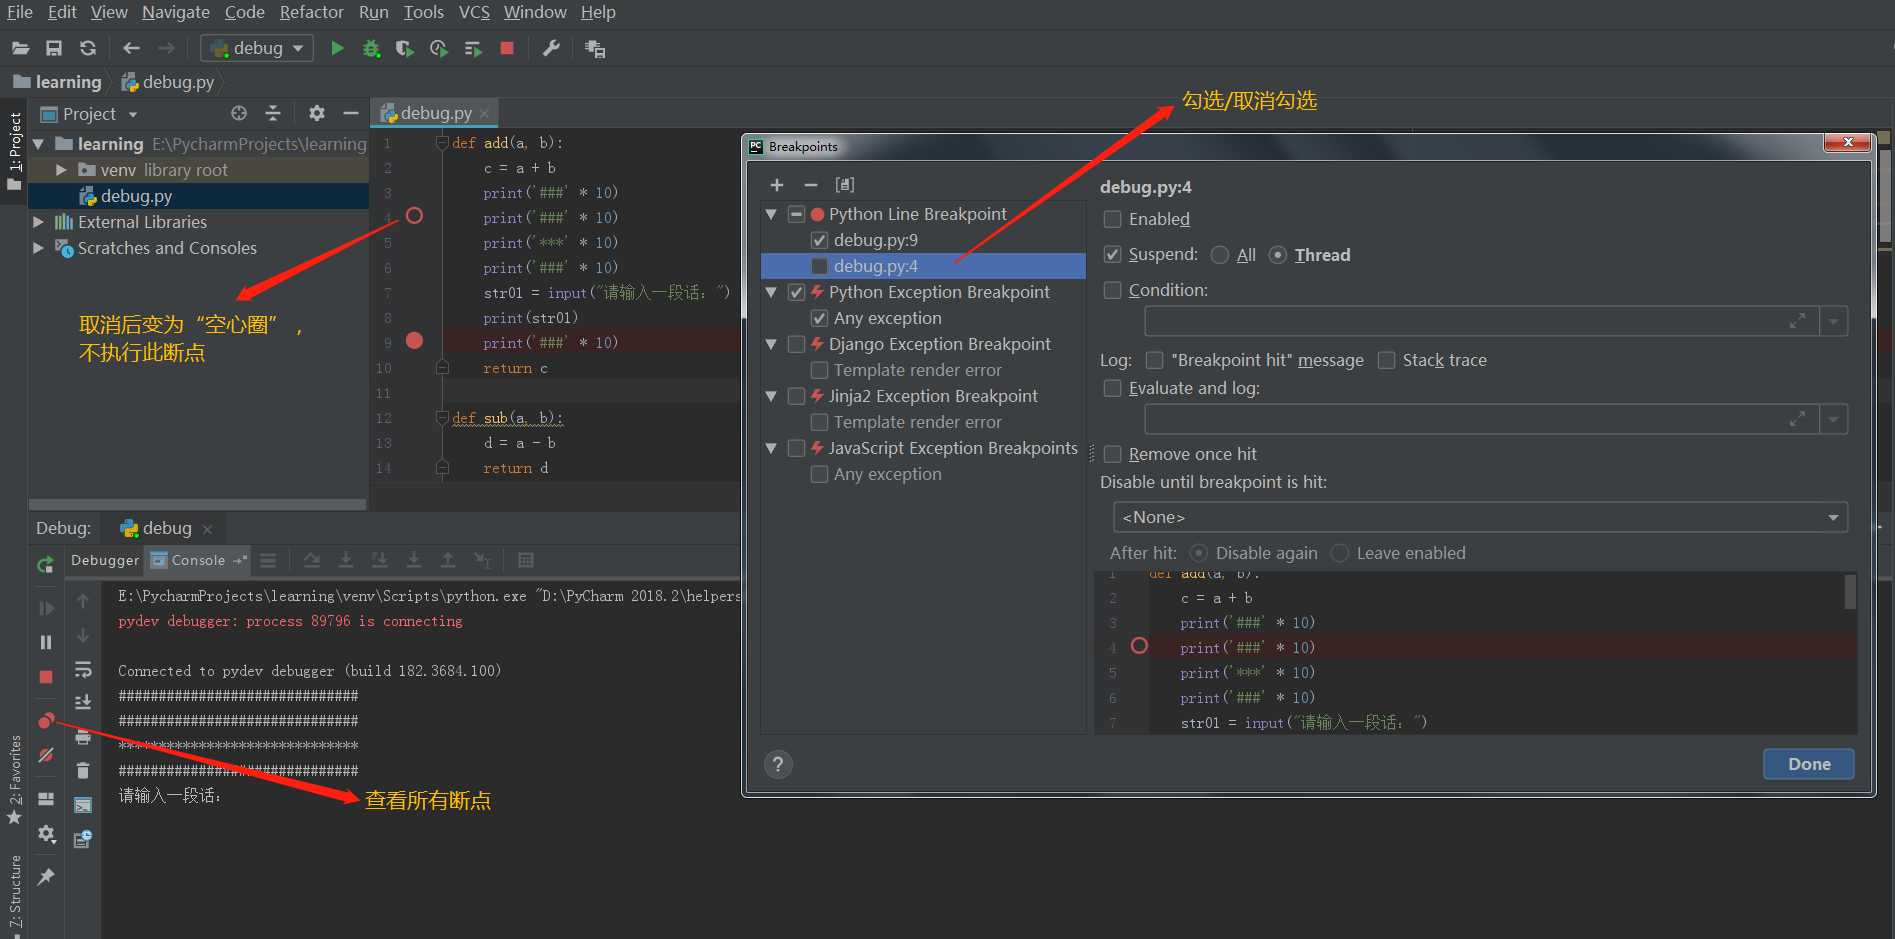Toggle the Enabled checkbox for debug.py:4
The height and width of the screenshot is (939, 1895).
tap(1112, 219)
